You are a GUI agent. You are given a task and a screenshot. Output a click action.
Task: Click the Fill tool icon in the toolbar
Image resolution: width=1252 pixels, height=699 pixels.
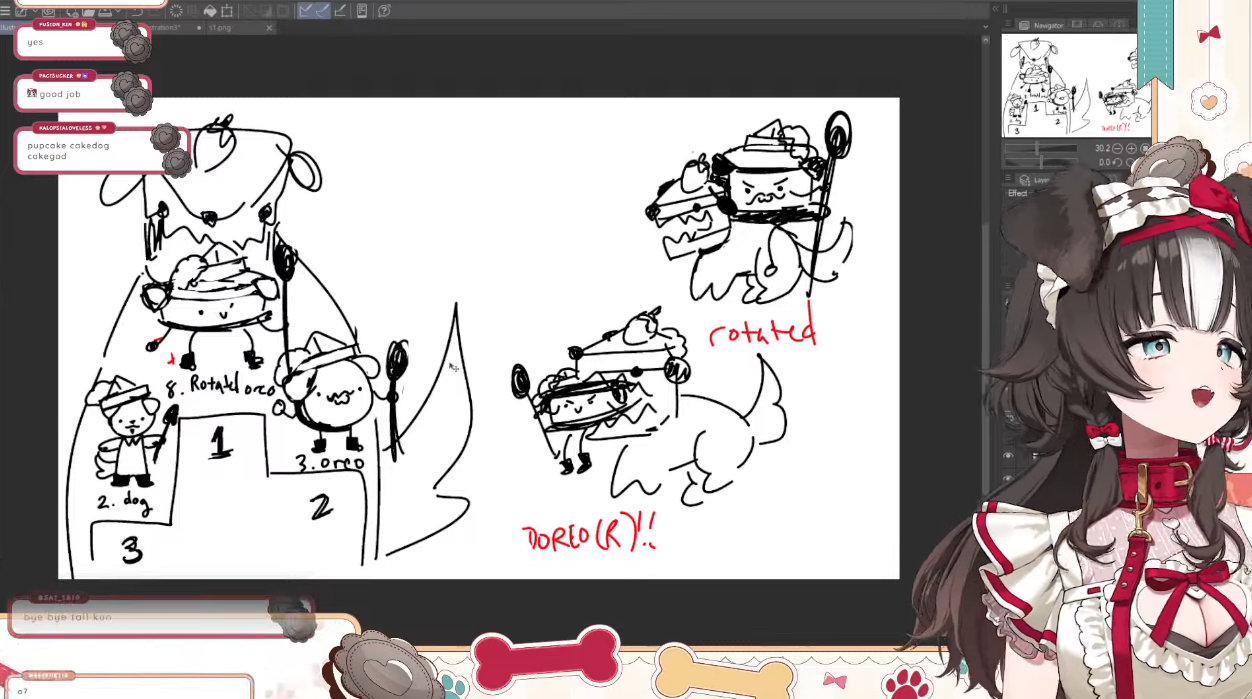(210, 11)
